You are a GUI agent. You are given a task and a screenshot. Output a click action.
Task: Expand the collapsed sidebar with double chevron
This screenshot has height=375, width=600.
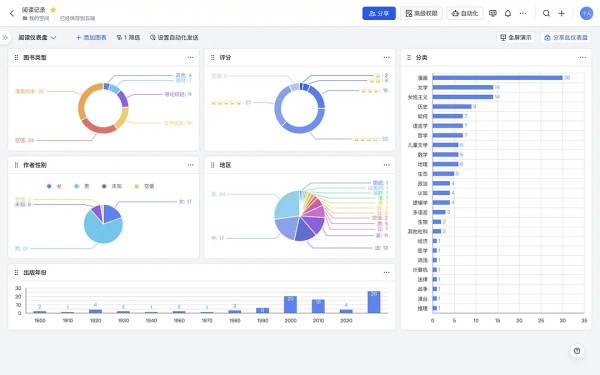coord(5,38)
